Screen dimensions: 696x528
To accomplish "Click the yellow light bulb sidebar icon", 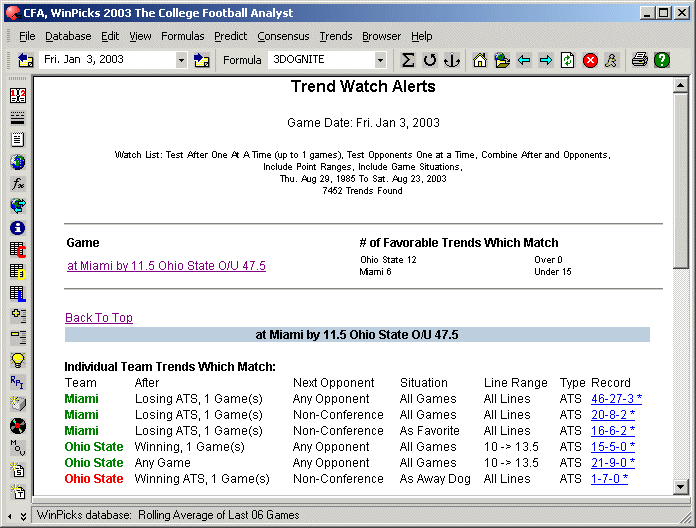I will pos(18,360).
